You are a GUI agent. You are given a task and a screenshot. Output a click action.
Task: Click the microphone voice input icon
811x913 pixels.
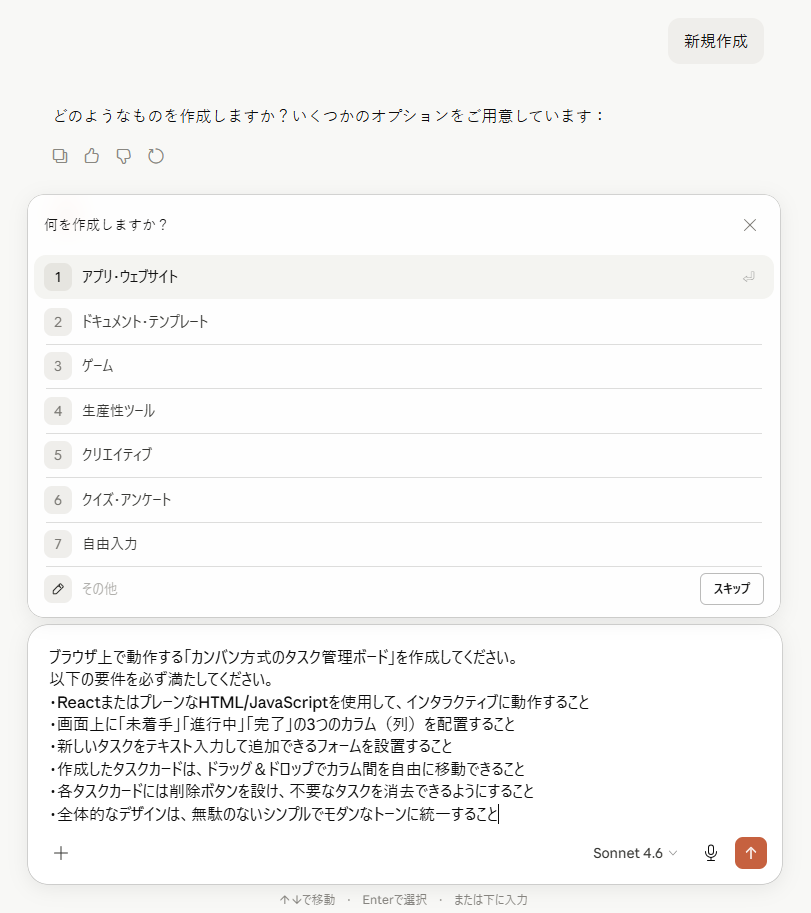[x=710, y=853]
